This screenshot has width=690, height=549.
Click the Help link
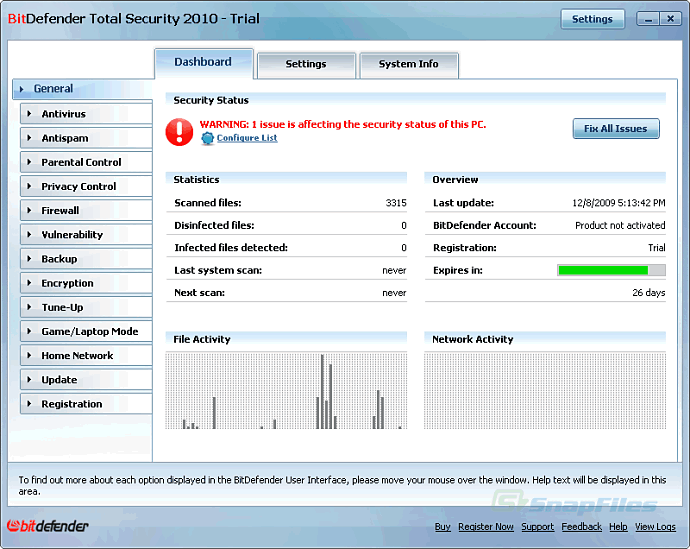point(618,527)
